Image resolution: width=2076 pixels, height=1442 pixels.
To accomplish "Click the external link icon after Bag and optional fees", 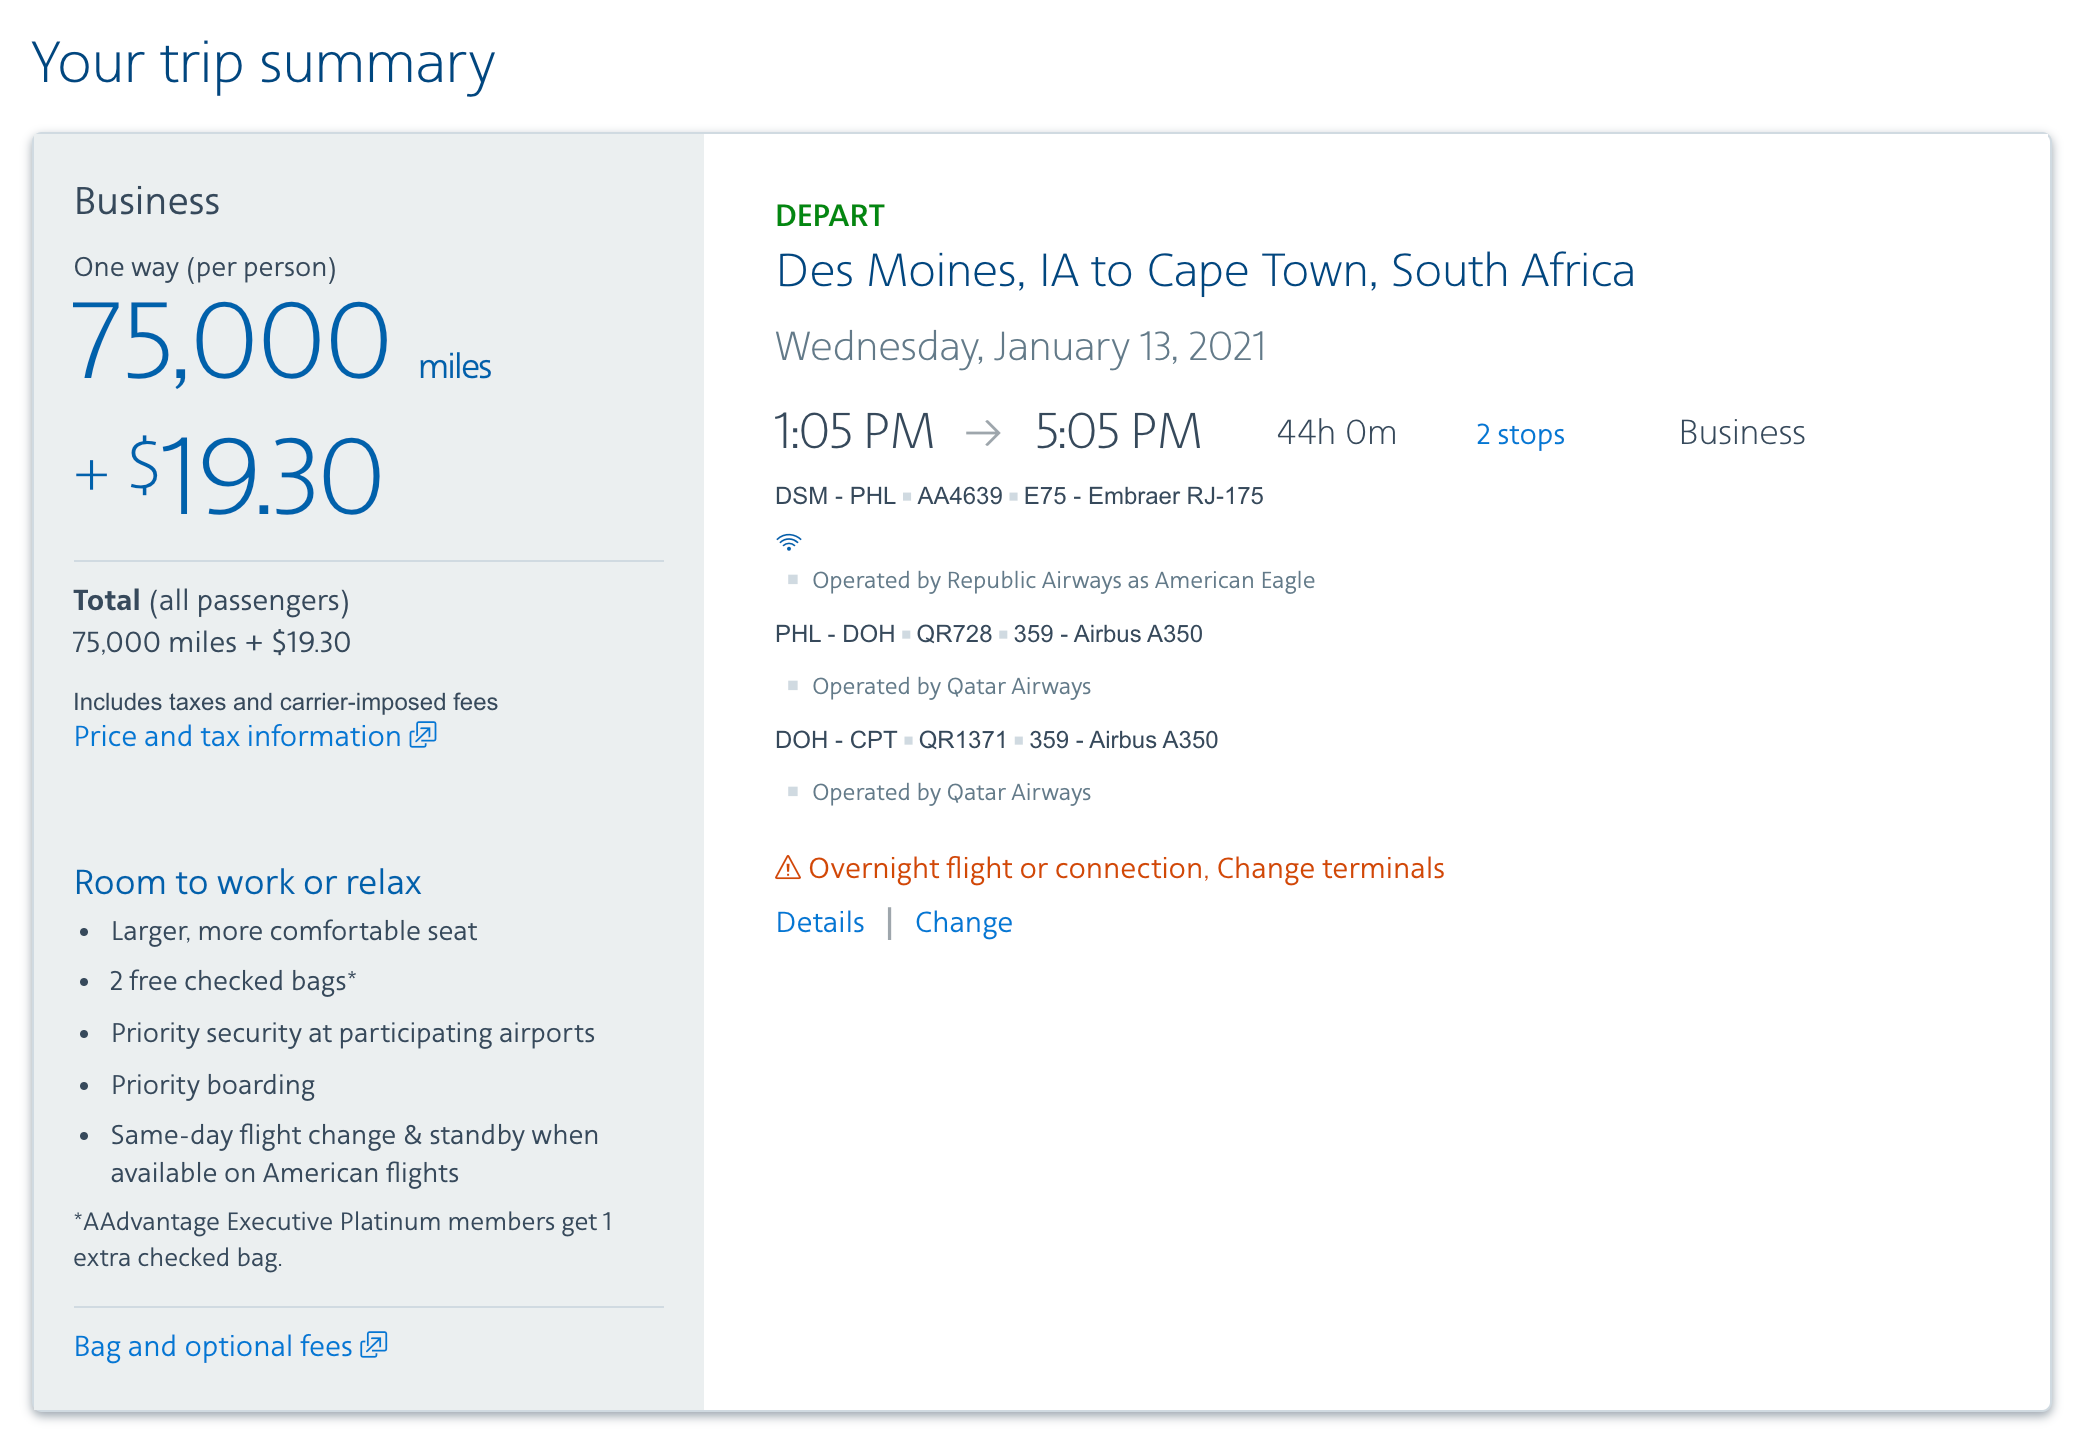I will click(374, 1345).
